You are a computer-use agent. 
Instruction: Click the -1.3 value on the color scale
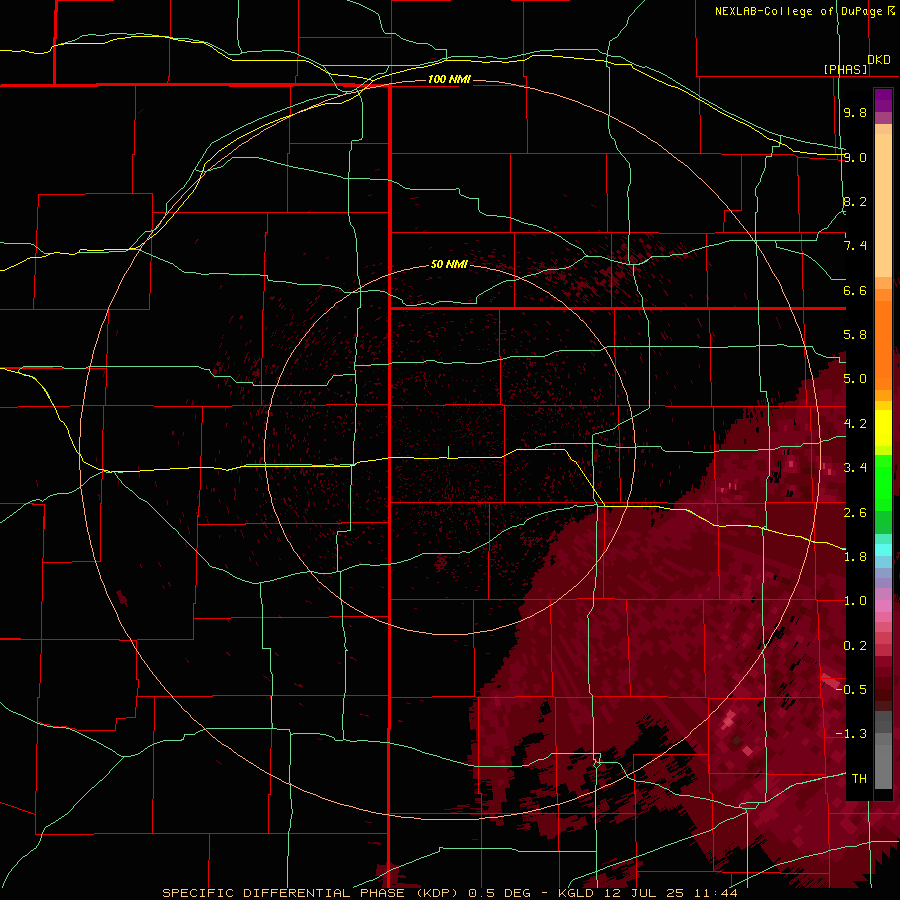(851, 734)
